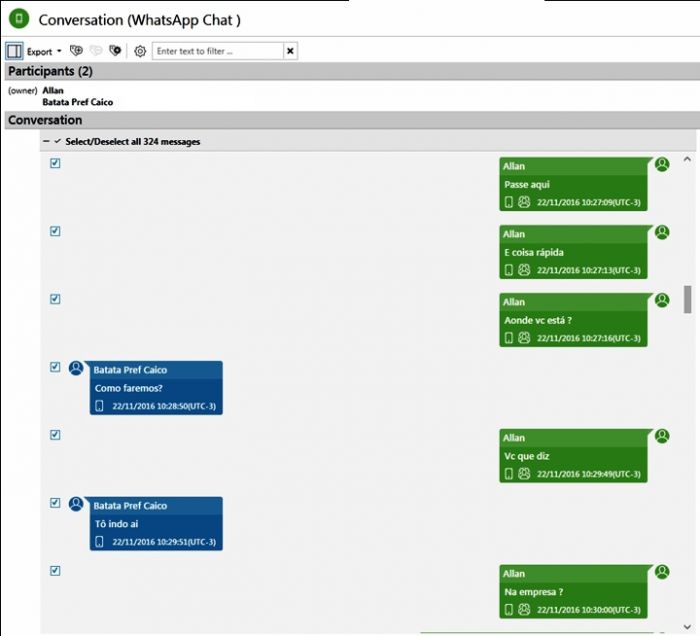Image resolution: width=700 pixels, height=636 pixels.
Task: Click contacts icon in 'Na empresa ?' message
Action: click(x=524, y=609)
